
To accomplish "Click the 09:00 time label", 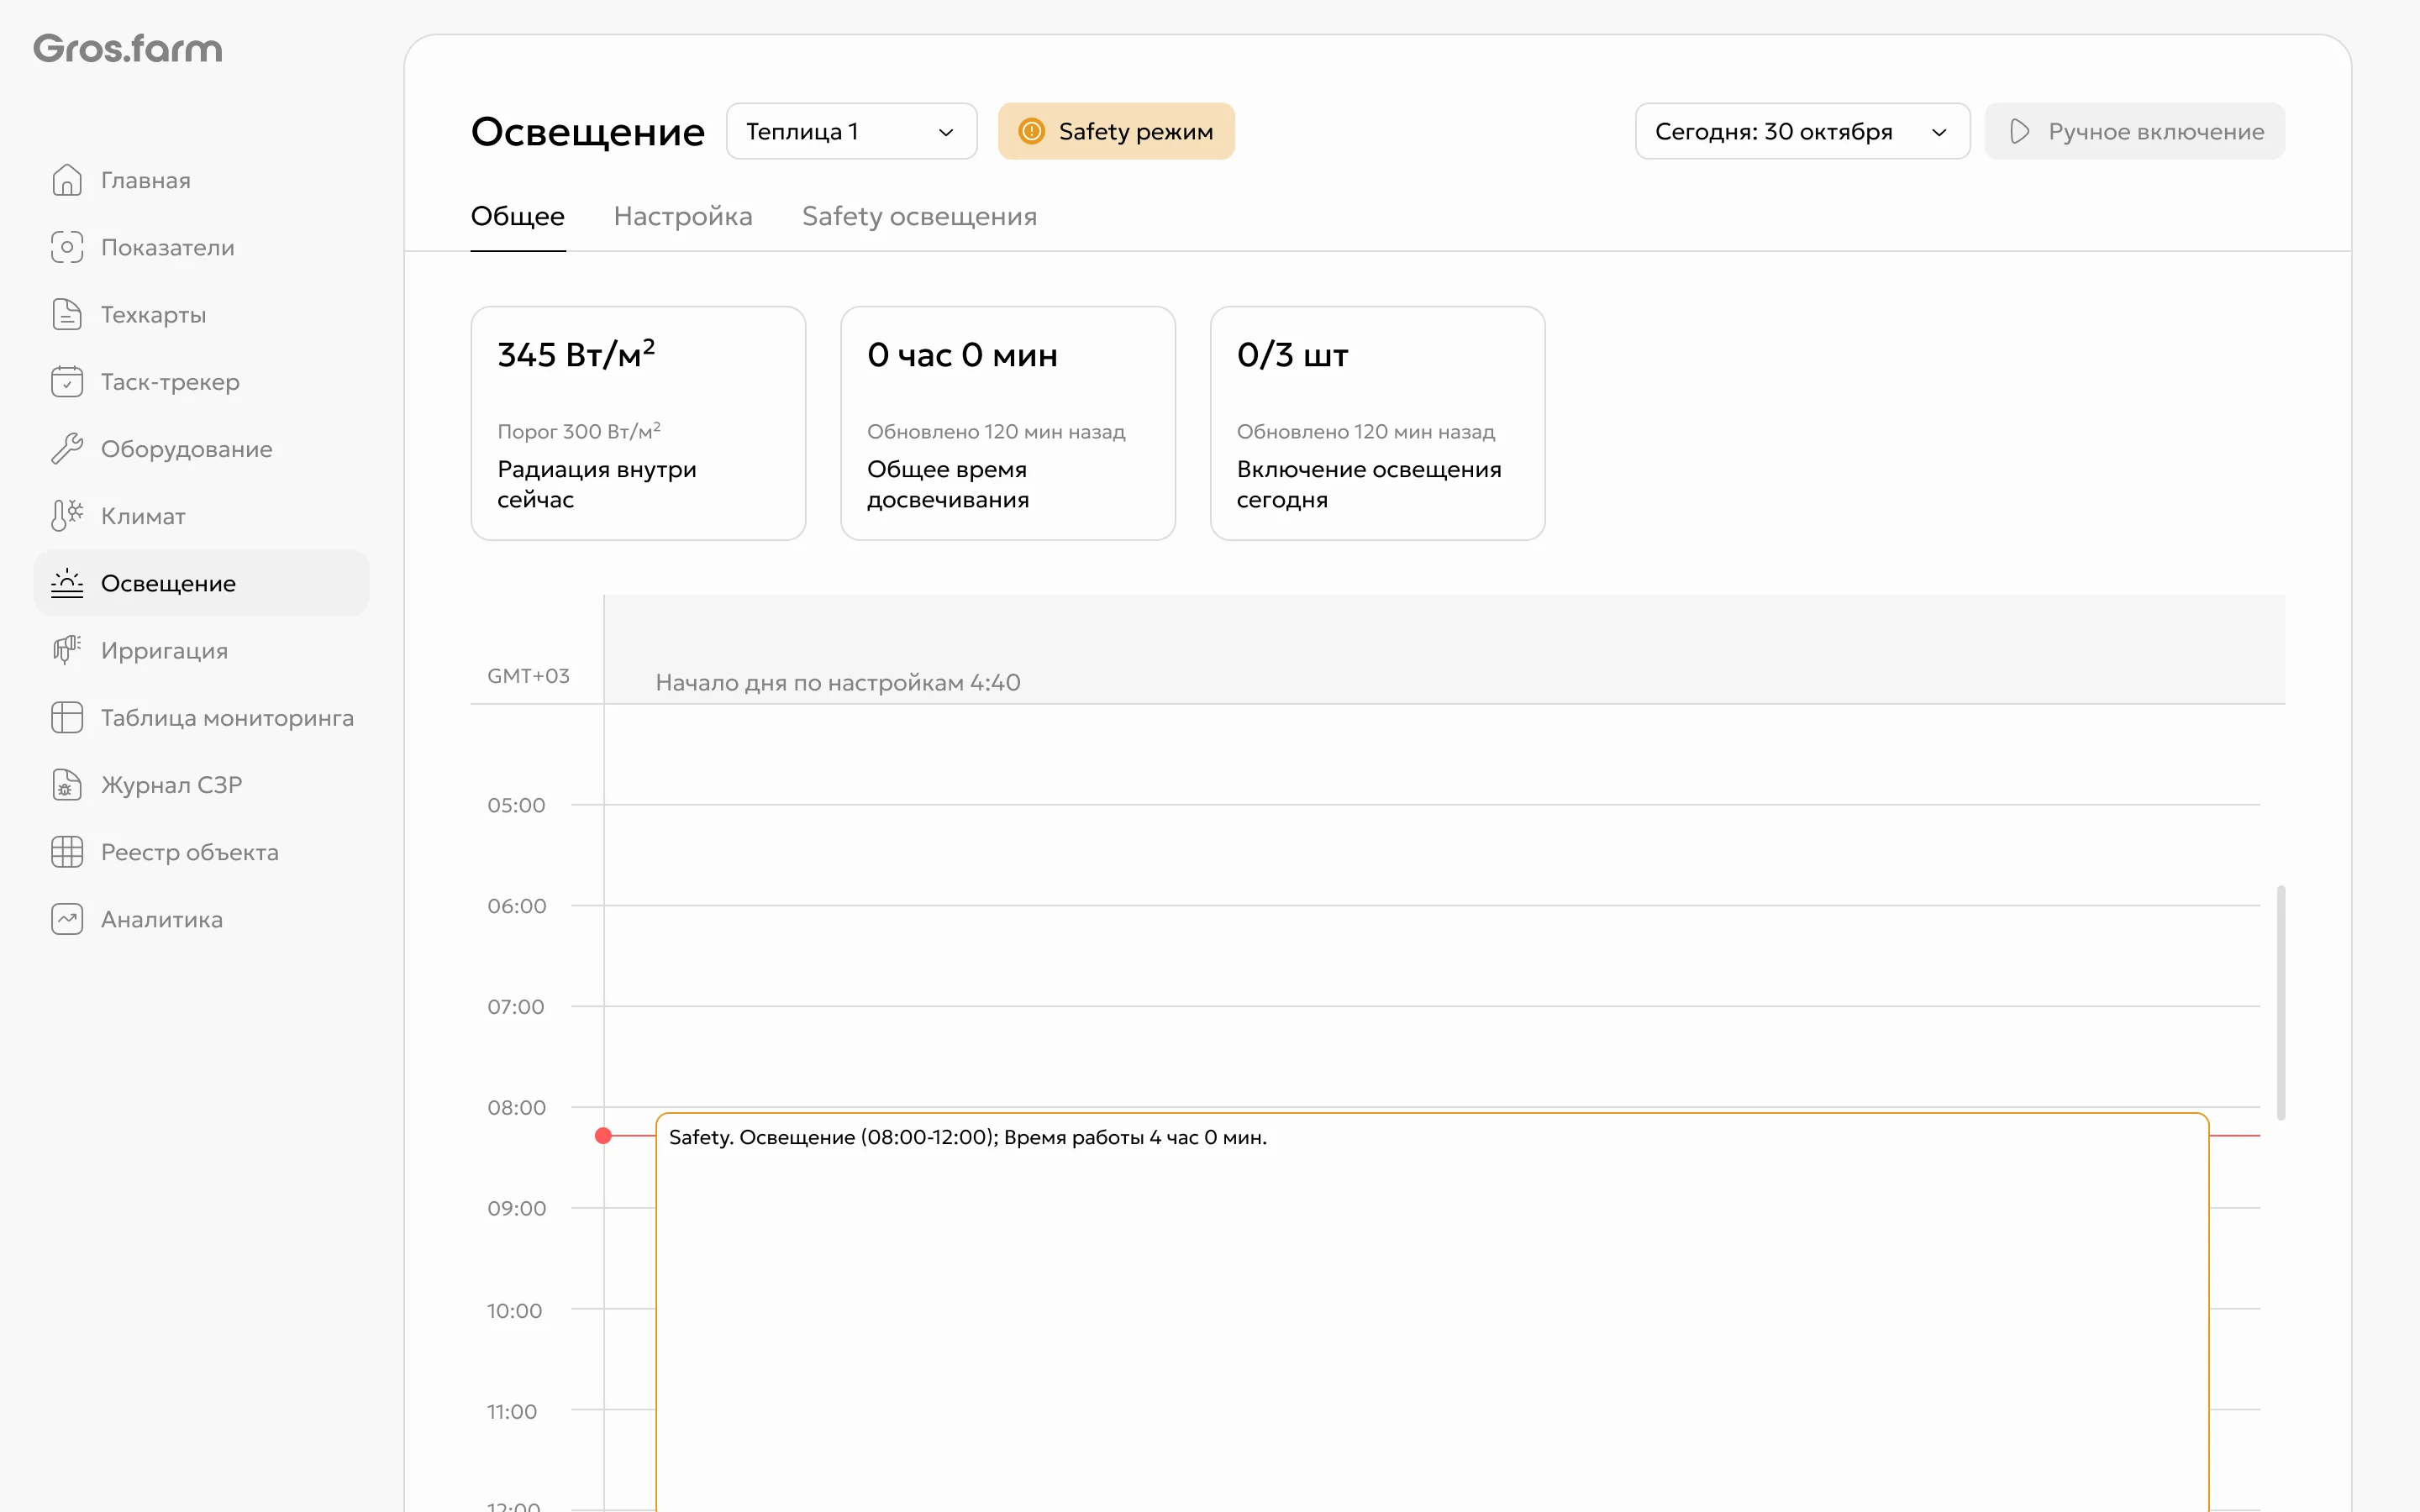I will [516, 1208].
